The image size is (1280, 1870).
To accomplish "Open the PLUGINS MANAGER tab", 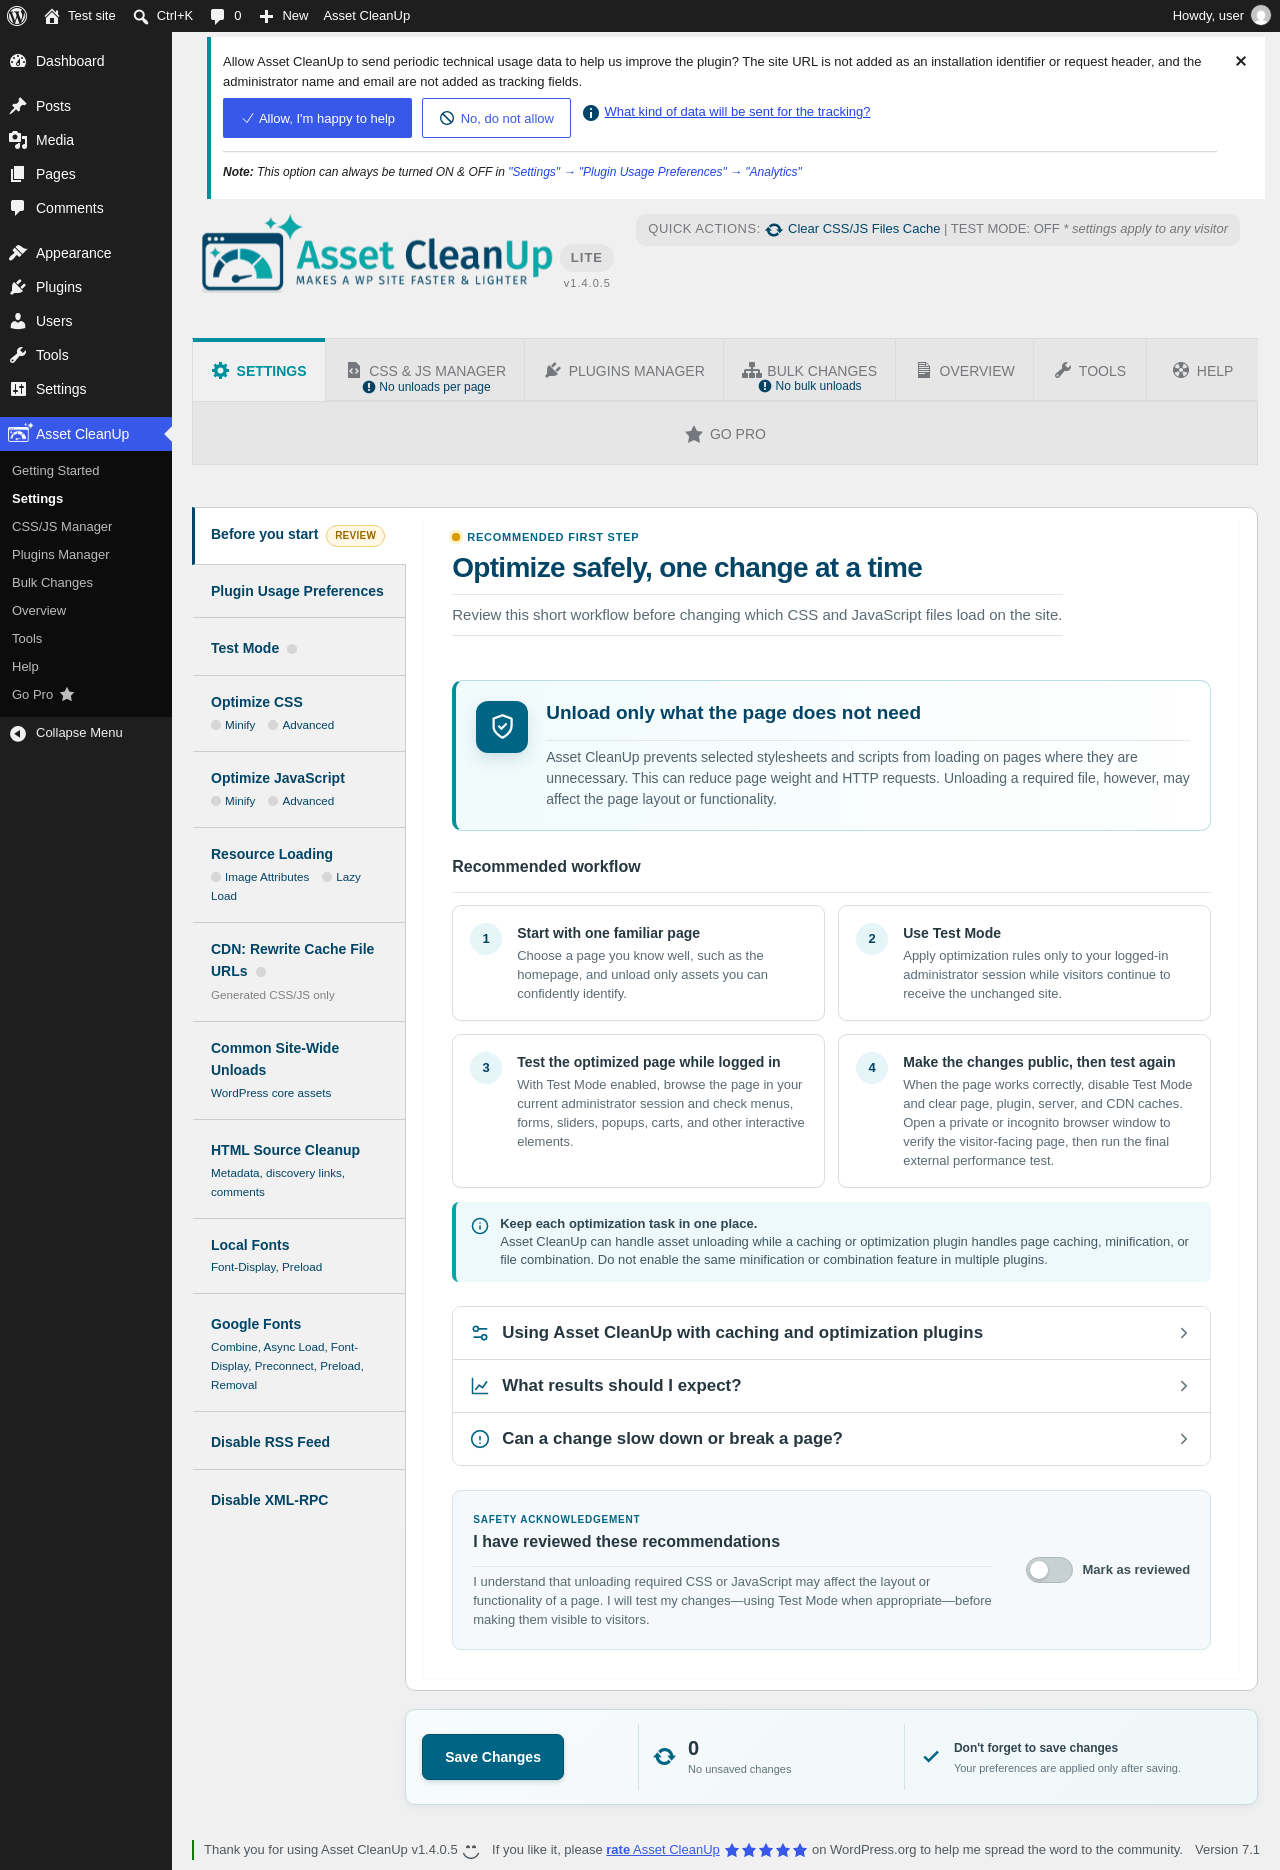I will pos(625,371).
